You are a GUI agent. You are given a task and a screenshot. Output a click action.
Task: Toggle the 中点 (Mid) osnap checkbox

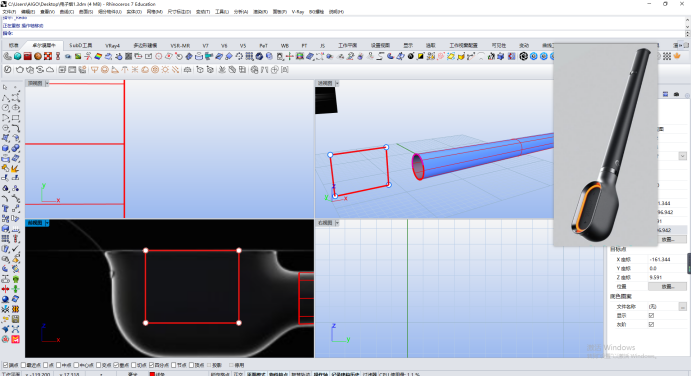coord(58,366)
